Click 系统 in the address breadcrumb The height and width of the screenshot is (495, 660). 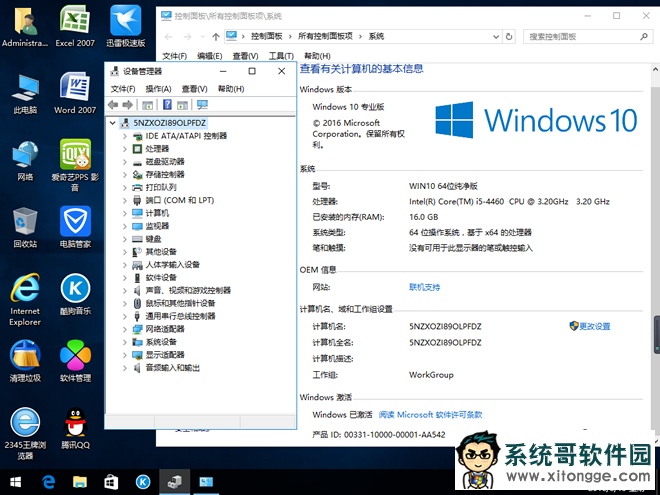click(376, 36)
